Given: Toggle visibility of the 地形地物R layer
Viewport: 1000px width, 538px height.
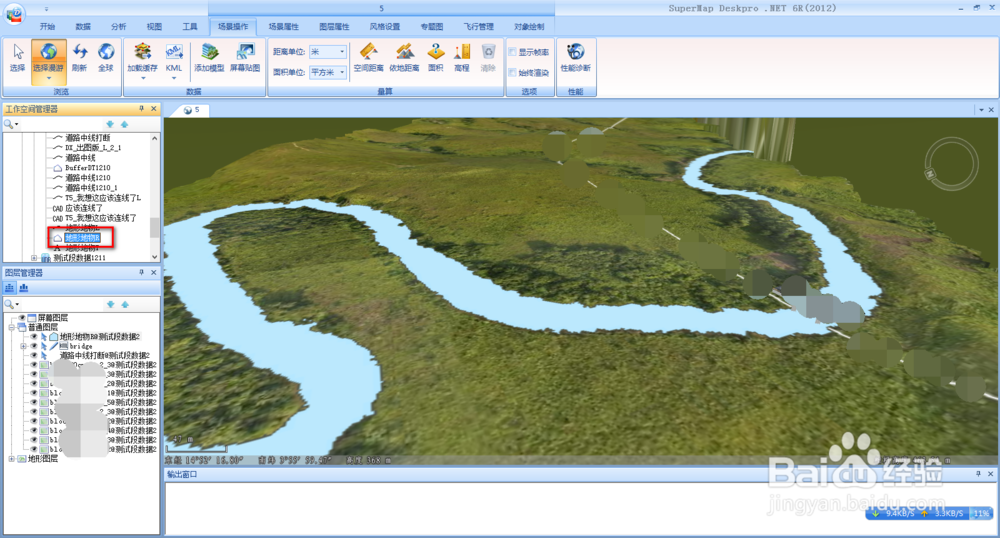Looking at the screenshot, I should click(x=34, y=337).
